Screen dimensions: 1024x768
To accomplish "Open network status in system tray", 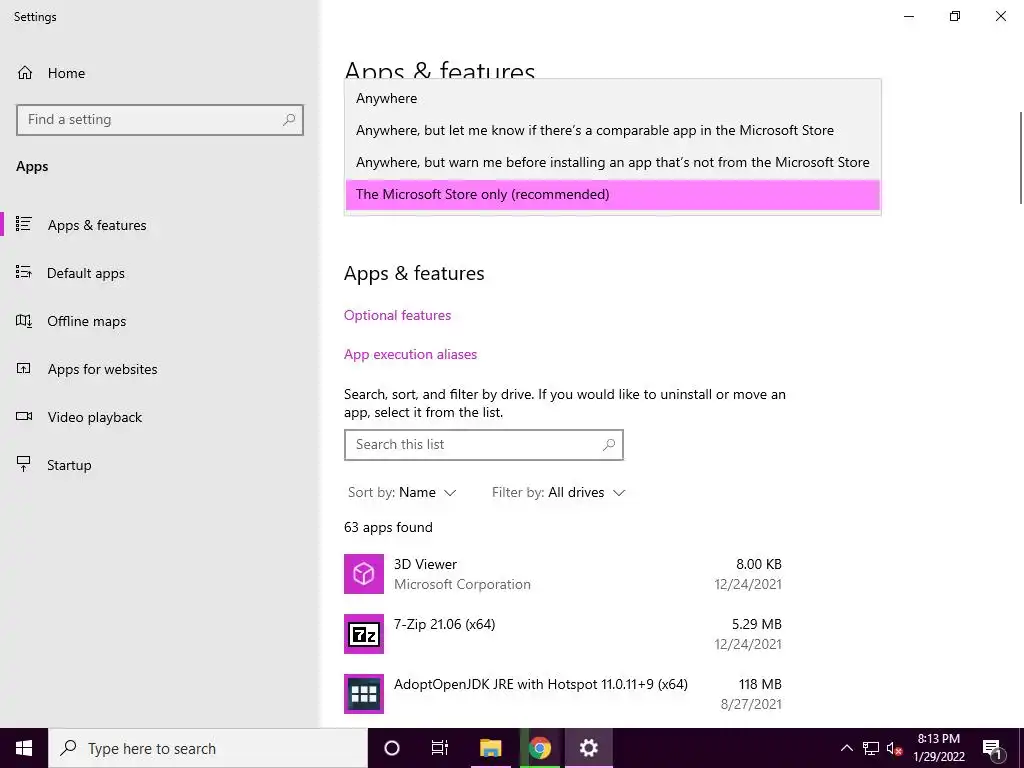I will [x=871, y=748].
